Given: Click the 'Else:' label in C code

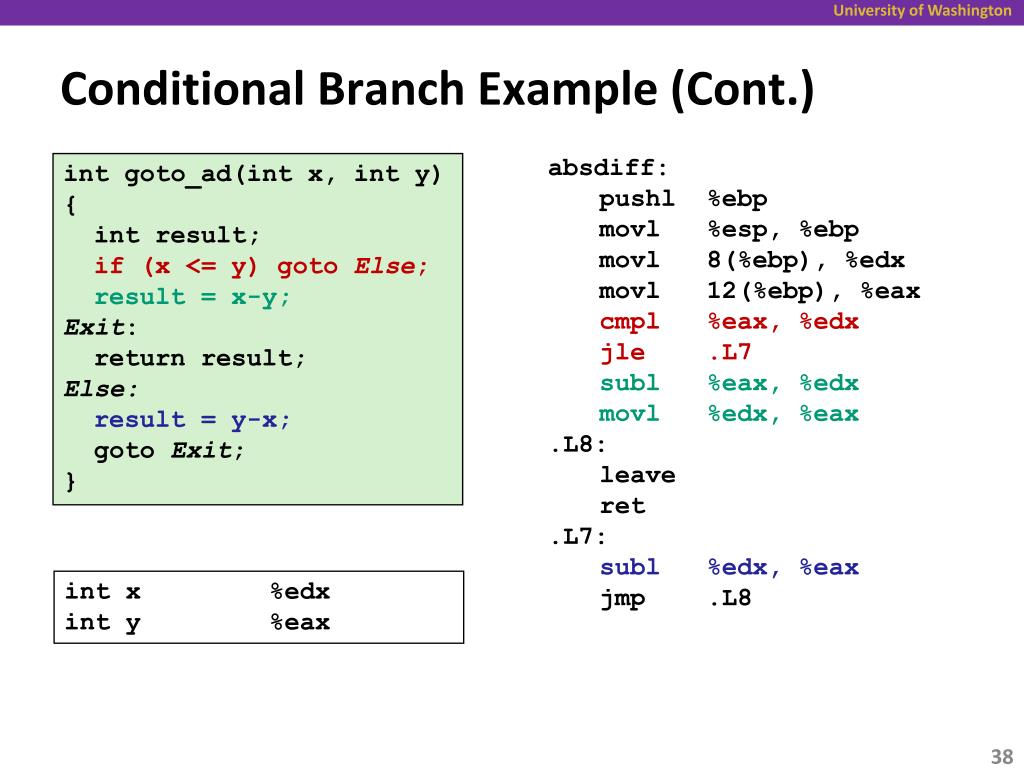Looking at the screenshot, I should pyautogui.click(x=101, y=389).
